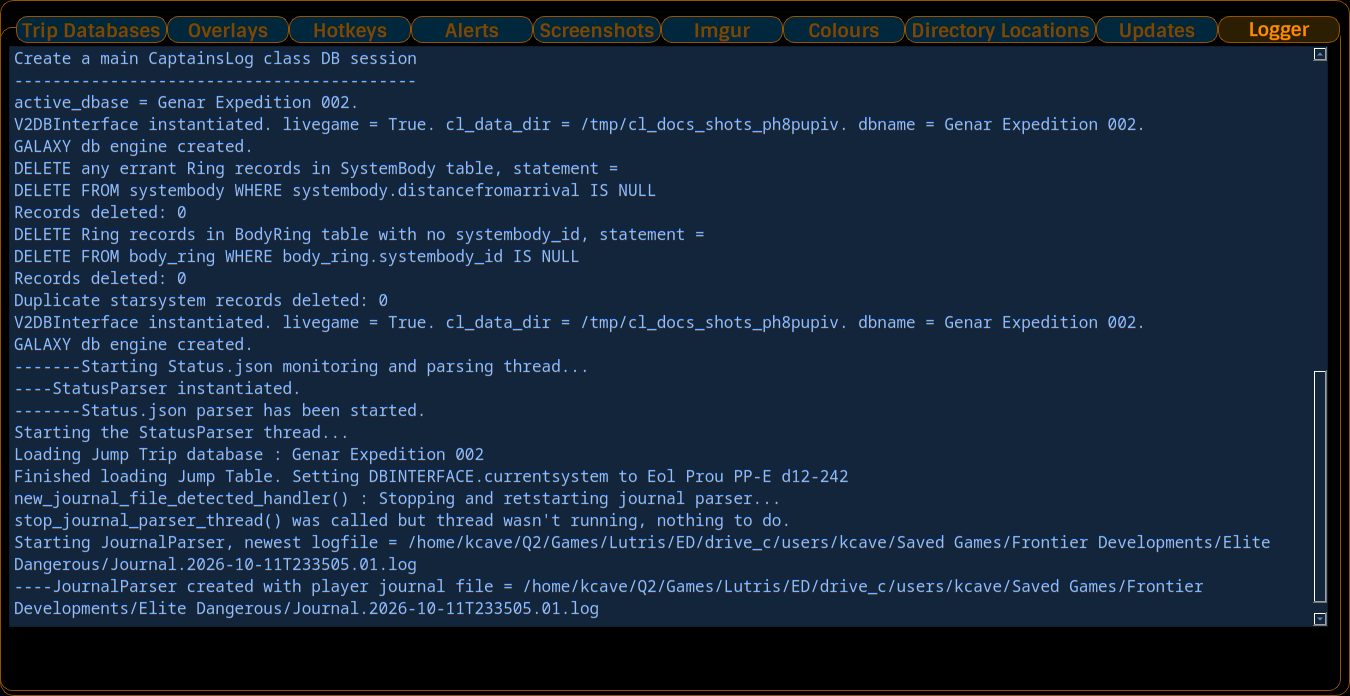Click the log scrollbar down arrow

coord(1320,619)
